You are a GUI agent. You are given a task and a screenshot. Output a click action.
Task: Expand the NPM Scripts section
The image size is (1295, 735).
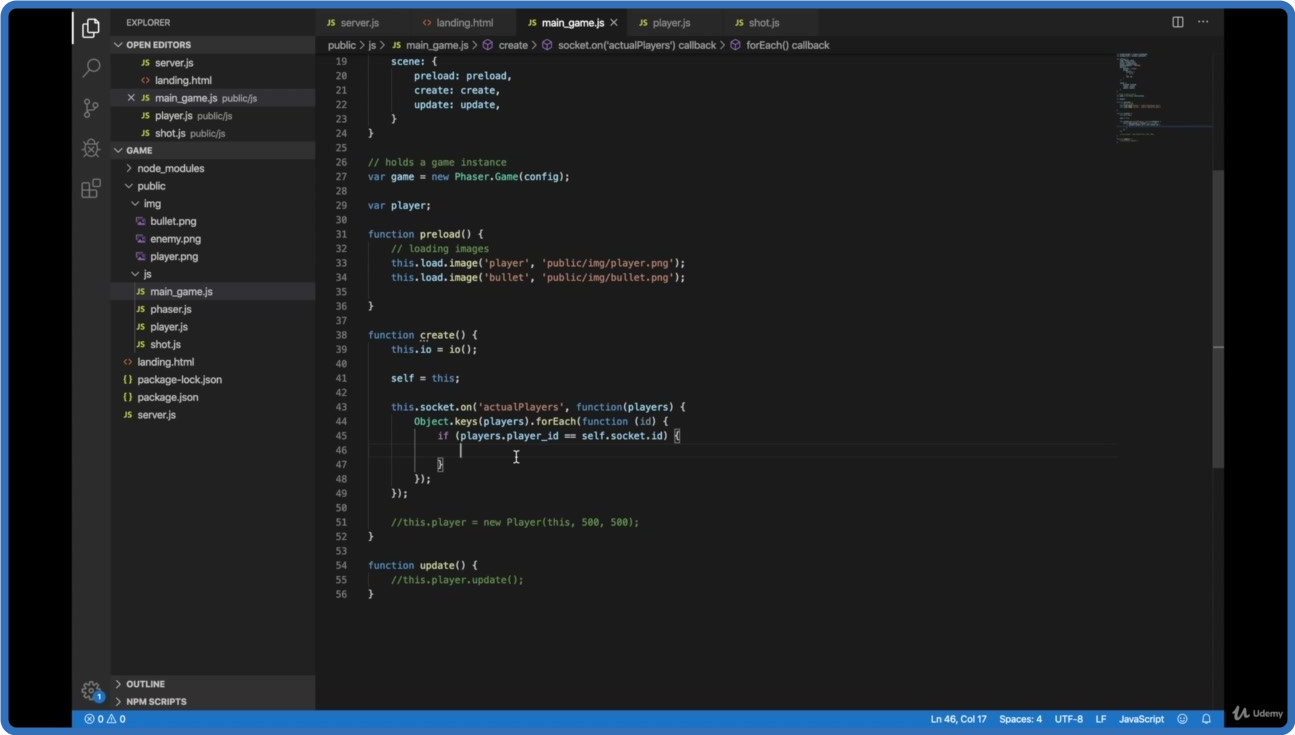[155, 701]
